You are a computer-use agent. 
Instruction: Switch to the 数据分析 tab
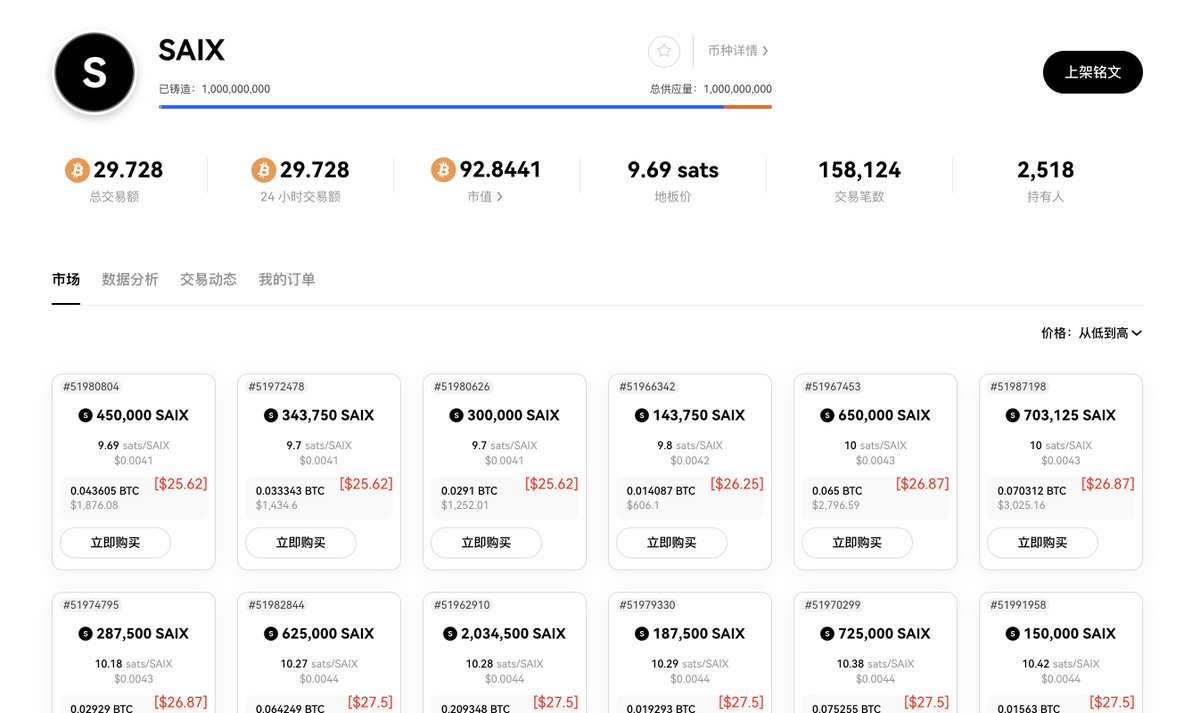pos(129,280)
